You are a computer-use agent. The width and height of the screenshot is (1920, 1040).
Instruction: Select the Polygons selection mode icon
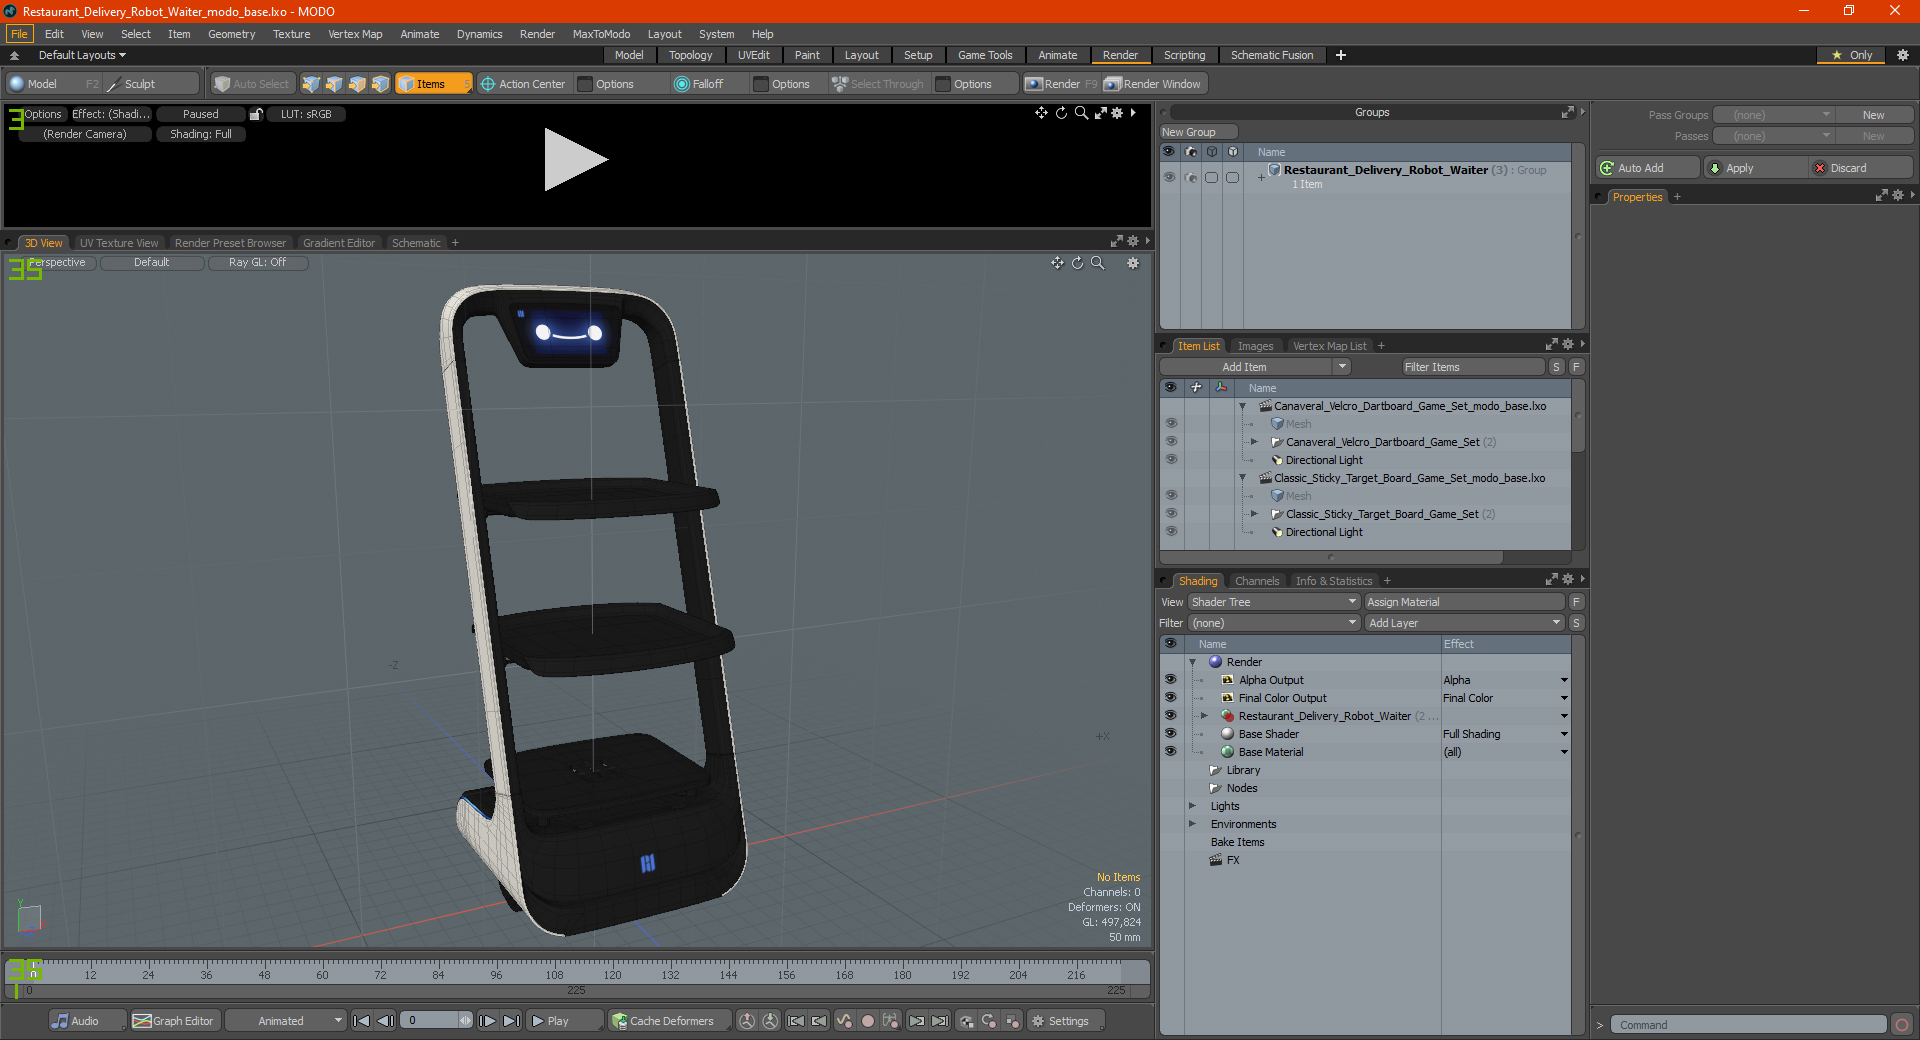tap(357, 84)
